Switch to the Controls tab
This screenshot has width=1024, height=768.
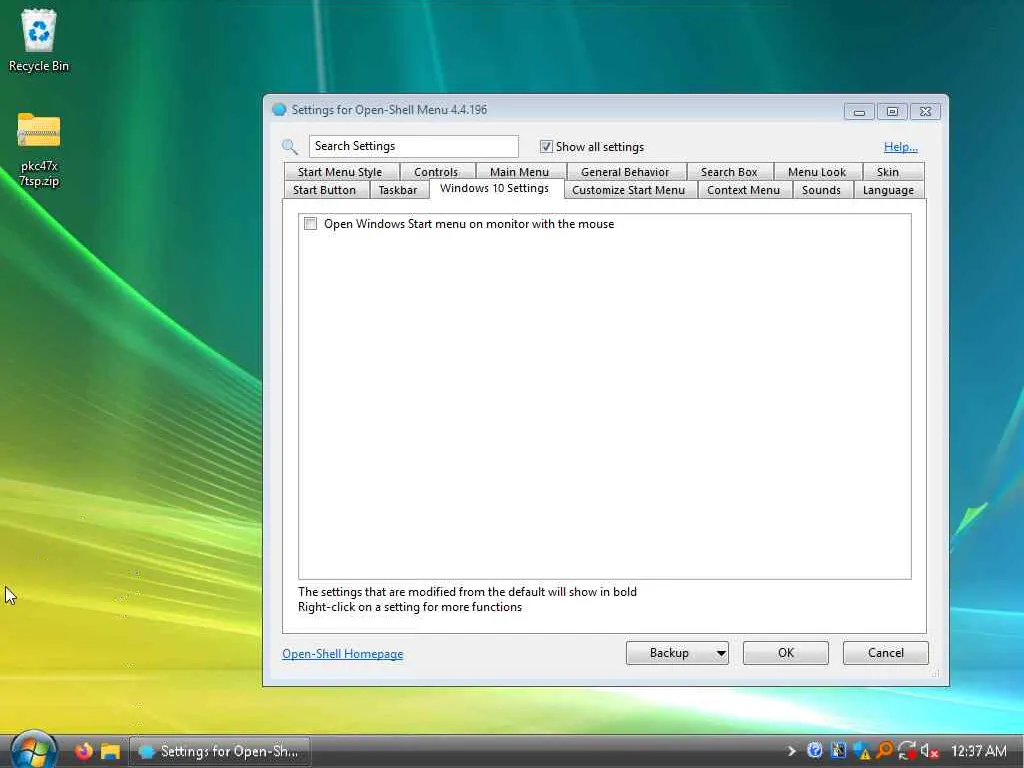(436, 172)
